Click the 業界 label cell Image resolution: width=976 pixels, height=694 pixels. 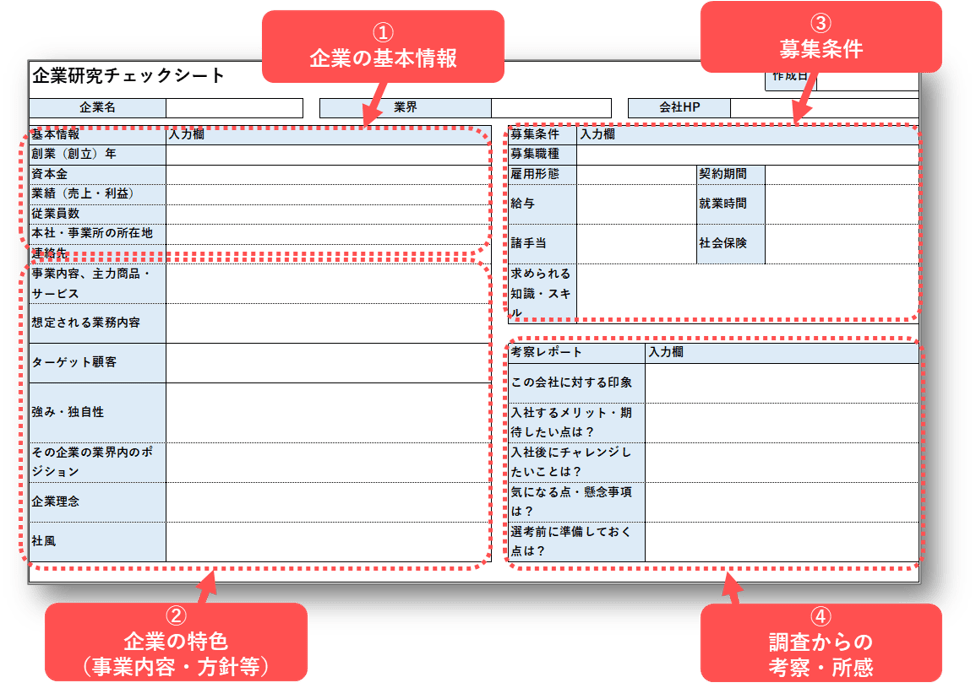pos(405,108)
